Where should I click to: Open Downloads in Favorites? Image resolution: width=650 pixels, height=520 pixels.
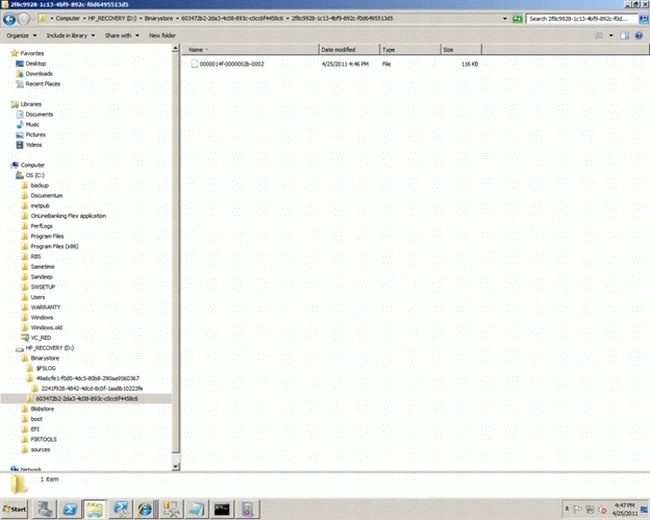click(x=39, y=73)
